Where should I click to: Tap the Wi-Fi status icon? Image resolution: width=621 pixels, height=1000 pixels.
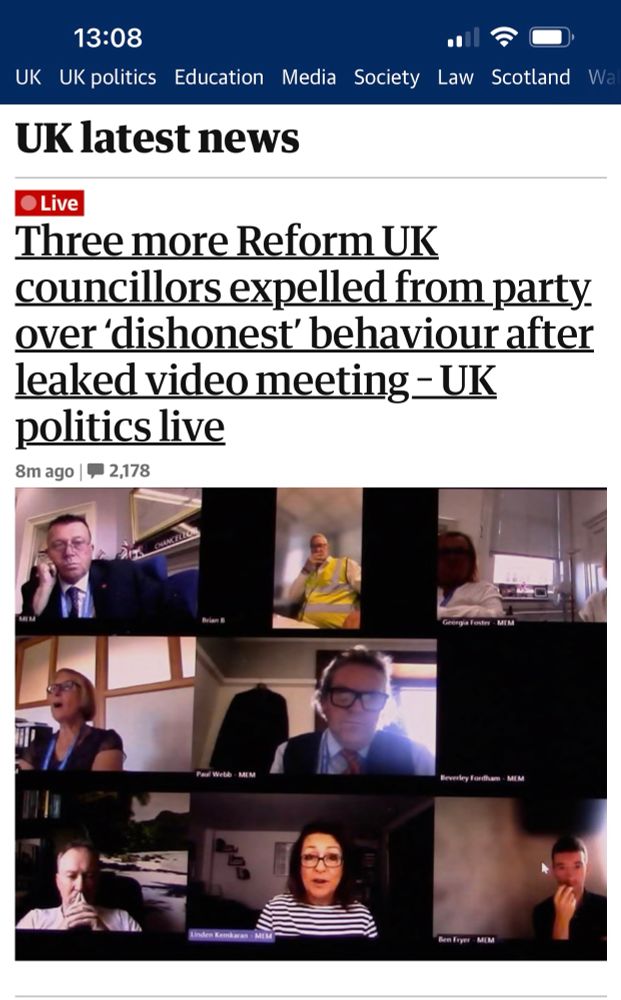pos(504,38)
